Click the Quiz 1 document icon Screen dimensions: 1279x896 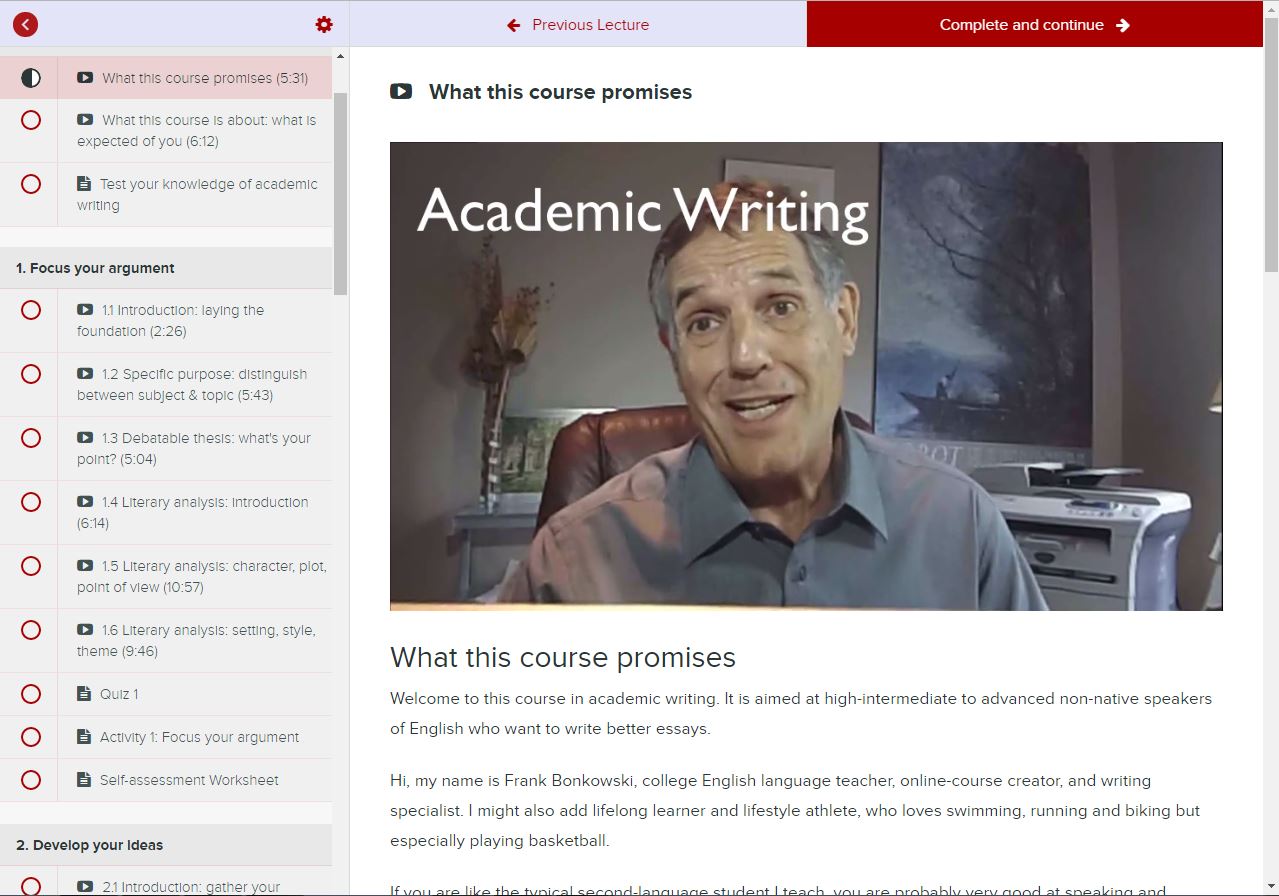click(84, 694)
